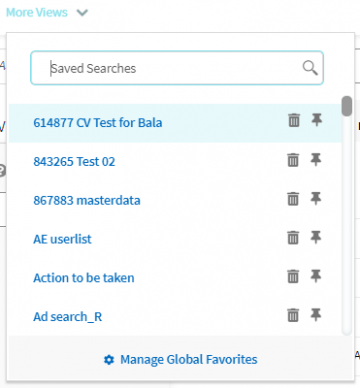
Task: Delete the Ad search_R saved search
Action: [x=293, y=315]
